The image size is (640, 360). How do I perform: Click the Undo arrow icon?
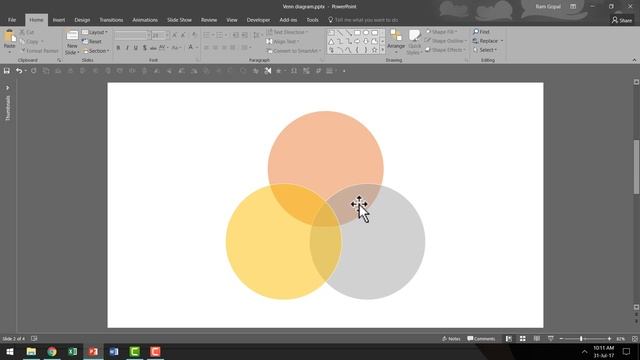pyautogui.click(x=19, y=71)
